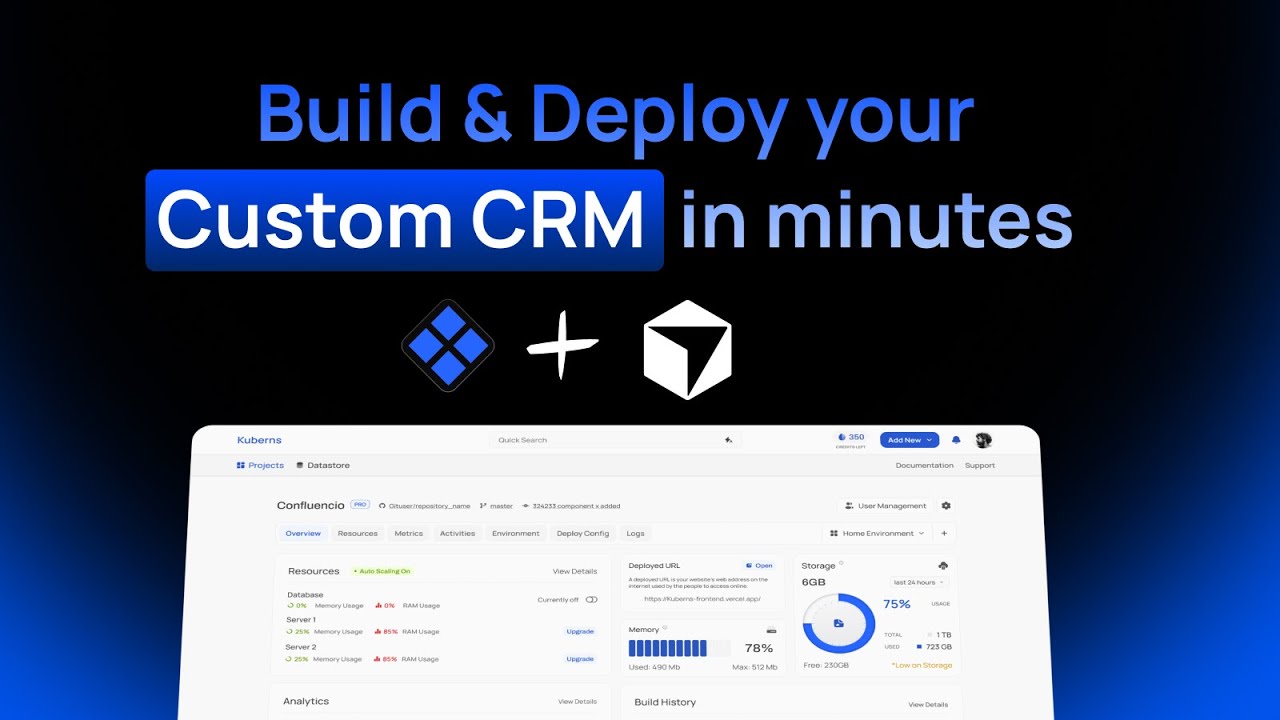Click the master branch indicator
The width and height of the screenshot is (1280, 720).
point(496,506)
